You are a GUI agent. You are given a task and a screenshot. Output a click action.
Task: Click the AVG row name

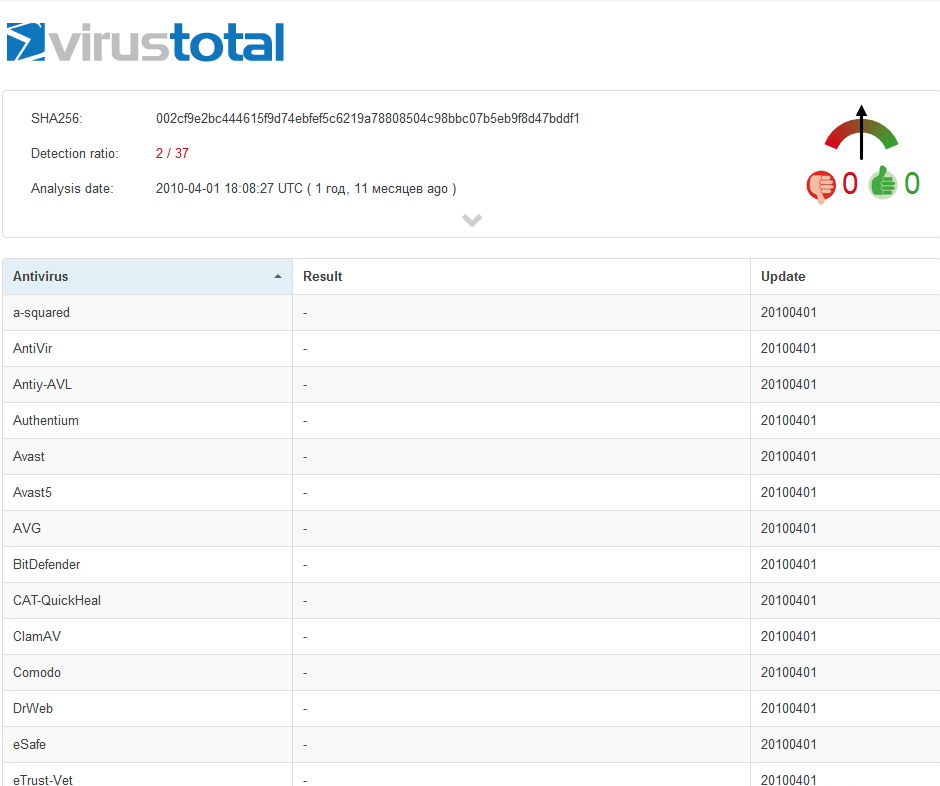[x=27, y=528]
